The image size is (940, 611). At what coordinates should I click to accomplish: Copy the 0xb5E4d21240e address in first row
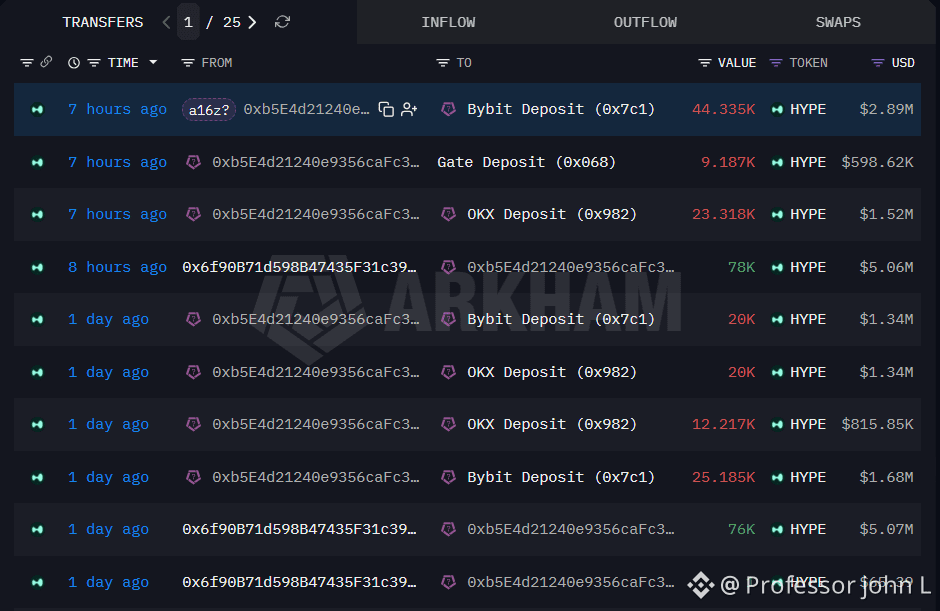point(386,109)
